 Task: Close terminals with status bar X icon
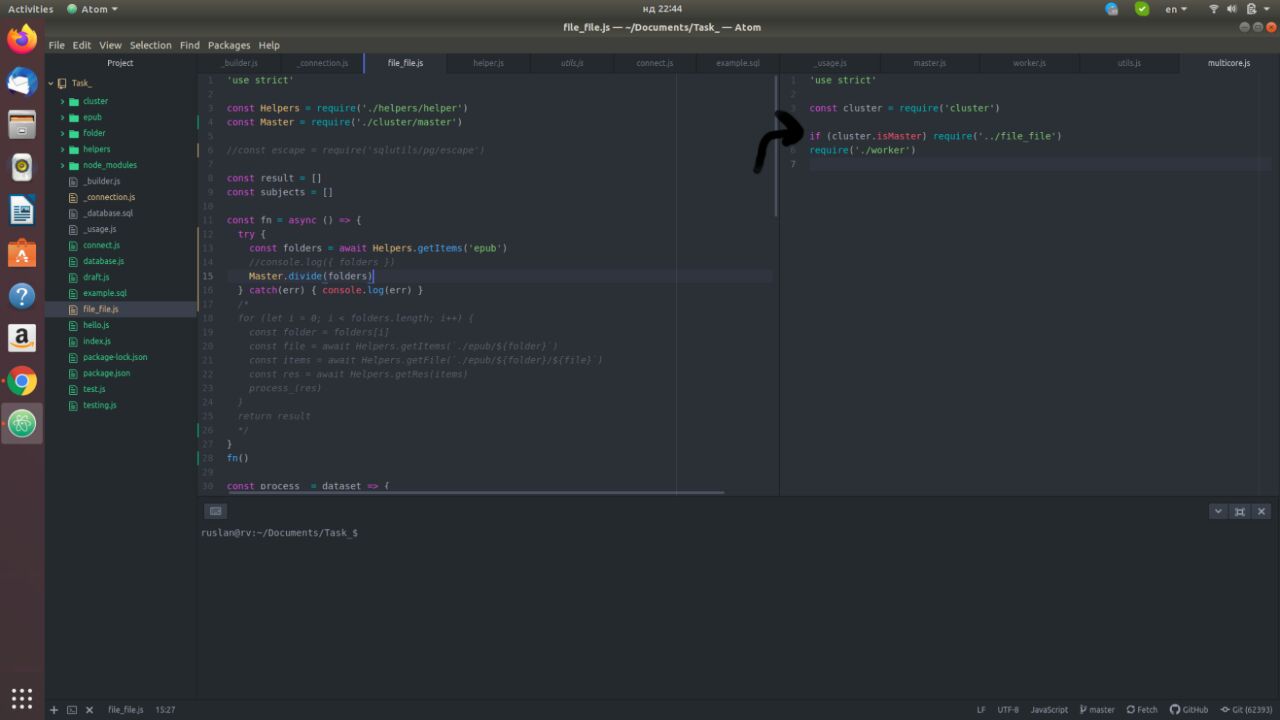point(89,709)
